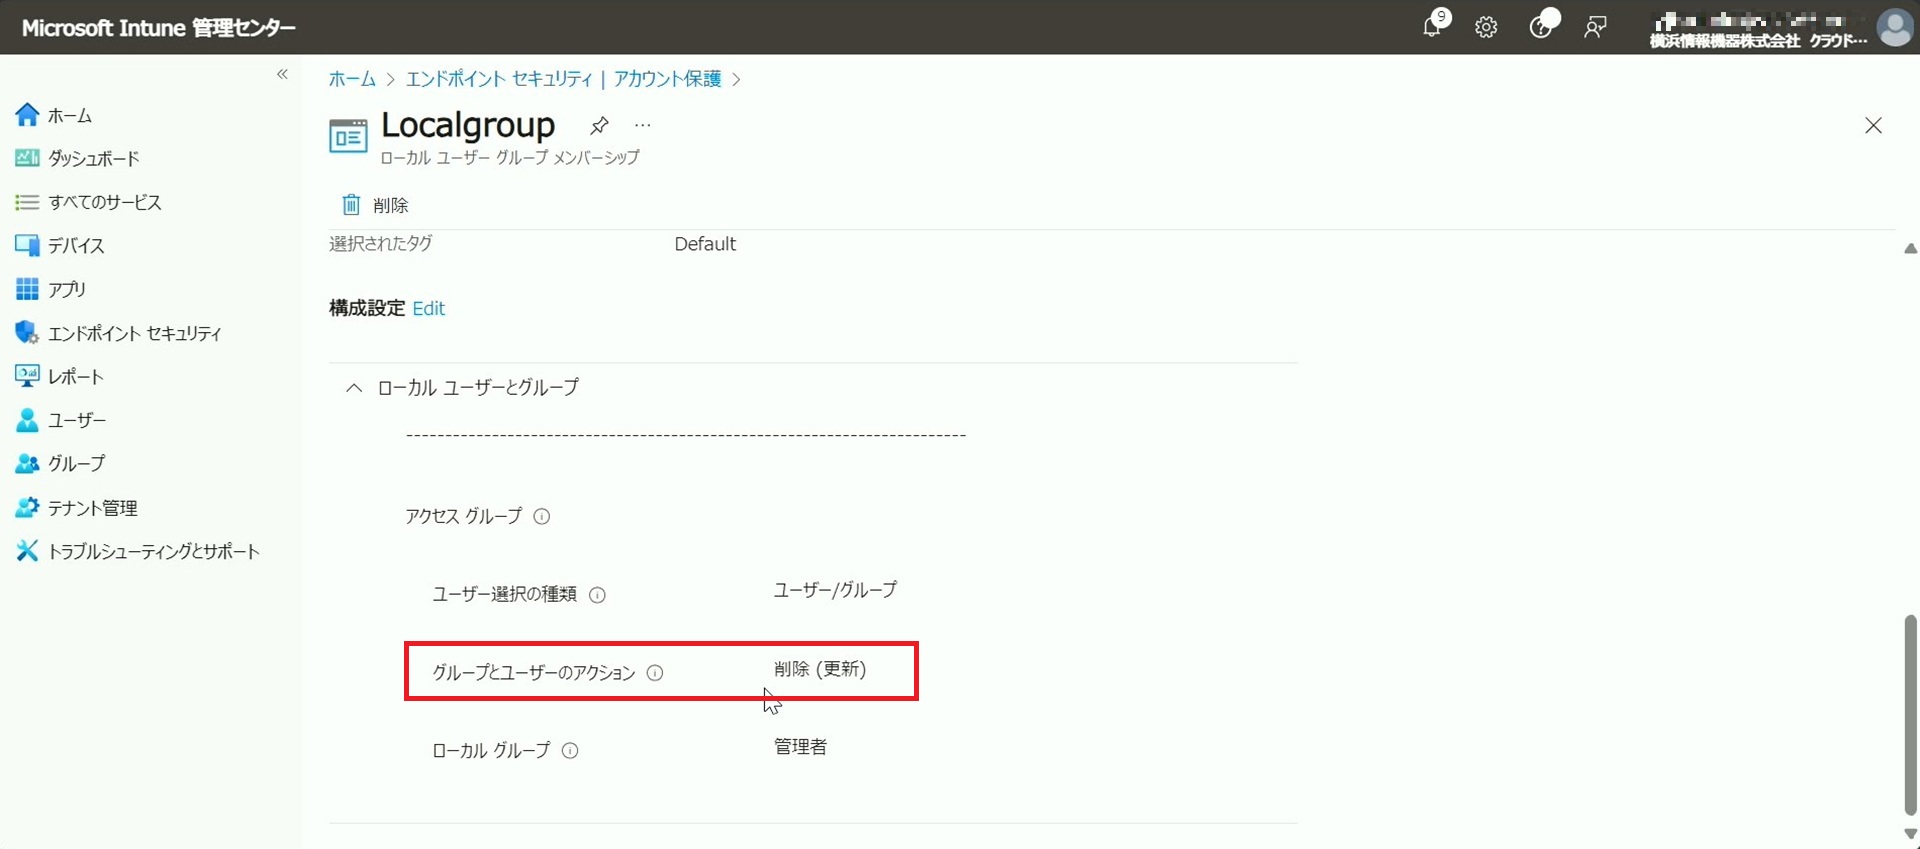The height and width of the screenshot is (849, 1920).
Task: Show info for アクセス グループ
Action: [x=542, y=517]
